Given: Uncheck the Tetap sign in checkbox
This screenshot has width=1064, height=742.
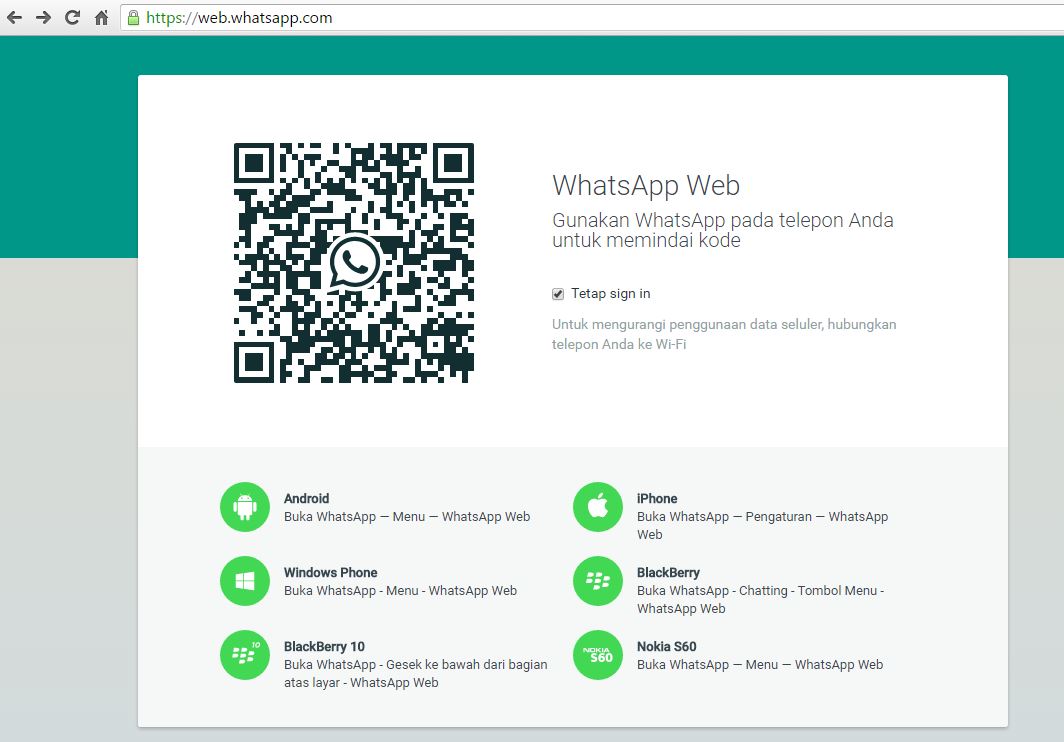Looking at the screenshot, I should (558, 294).
